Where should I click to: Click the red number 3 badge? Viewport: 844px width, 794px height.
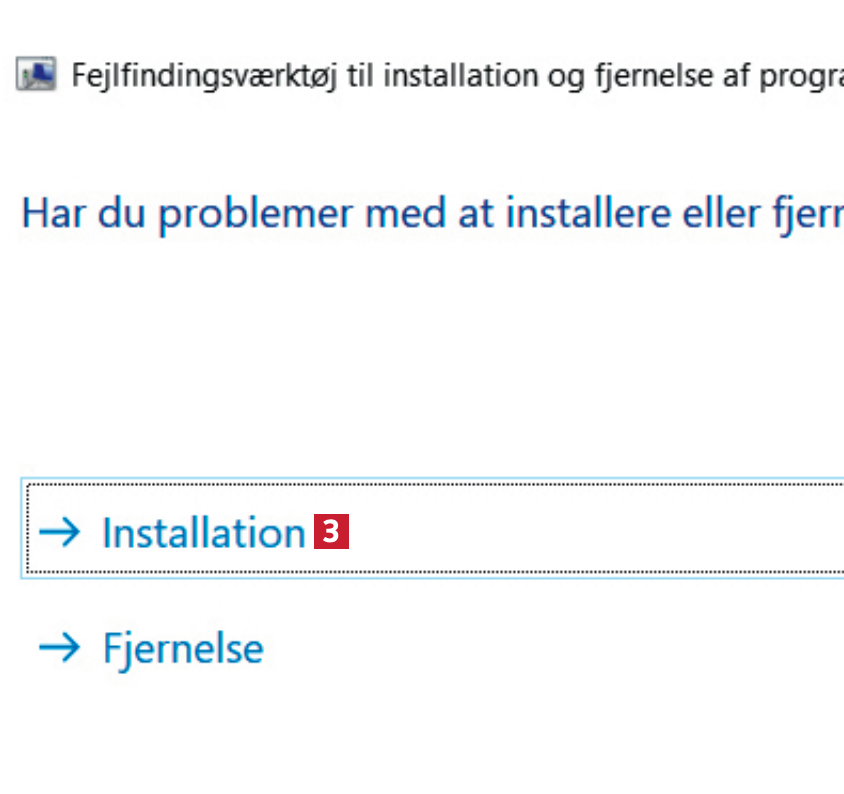[331, 532]
